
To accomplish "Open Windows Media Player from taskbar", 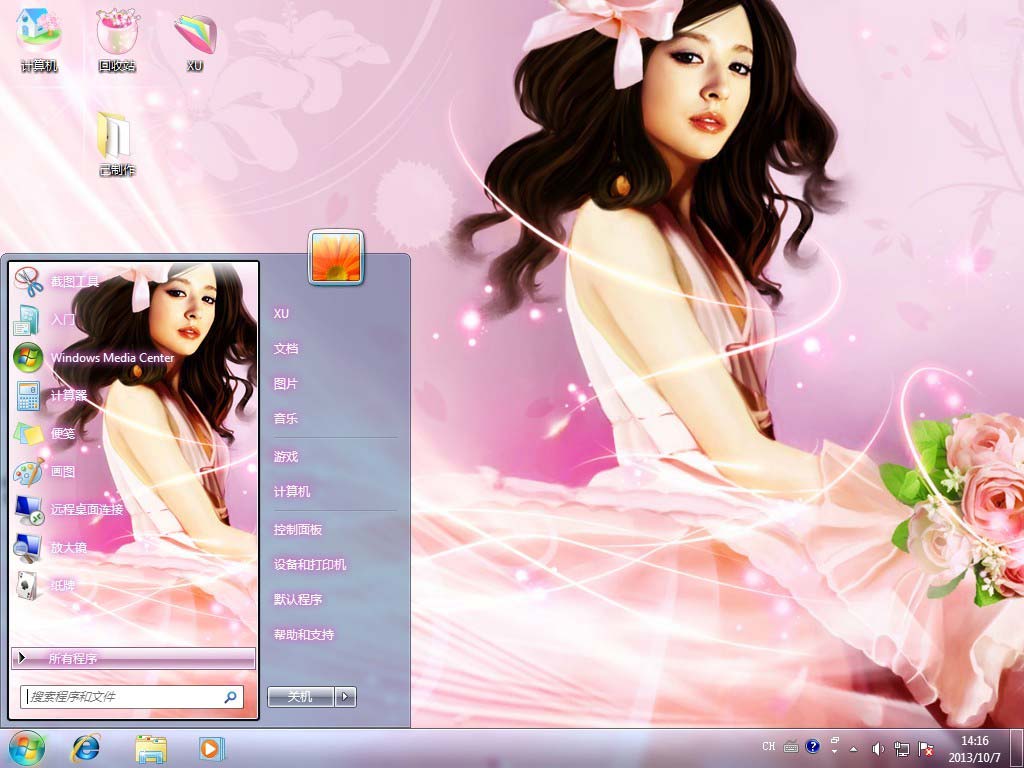I will coord(211,748).
